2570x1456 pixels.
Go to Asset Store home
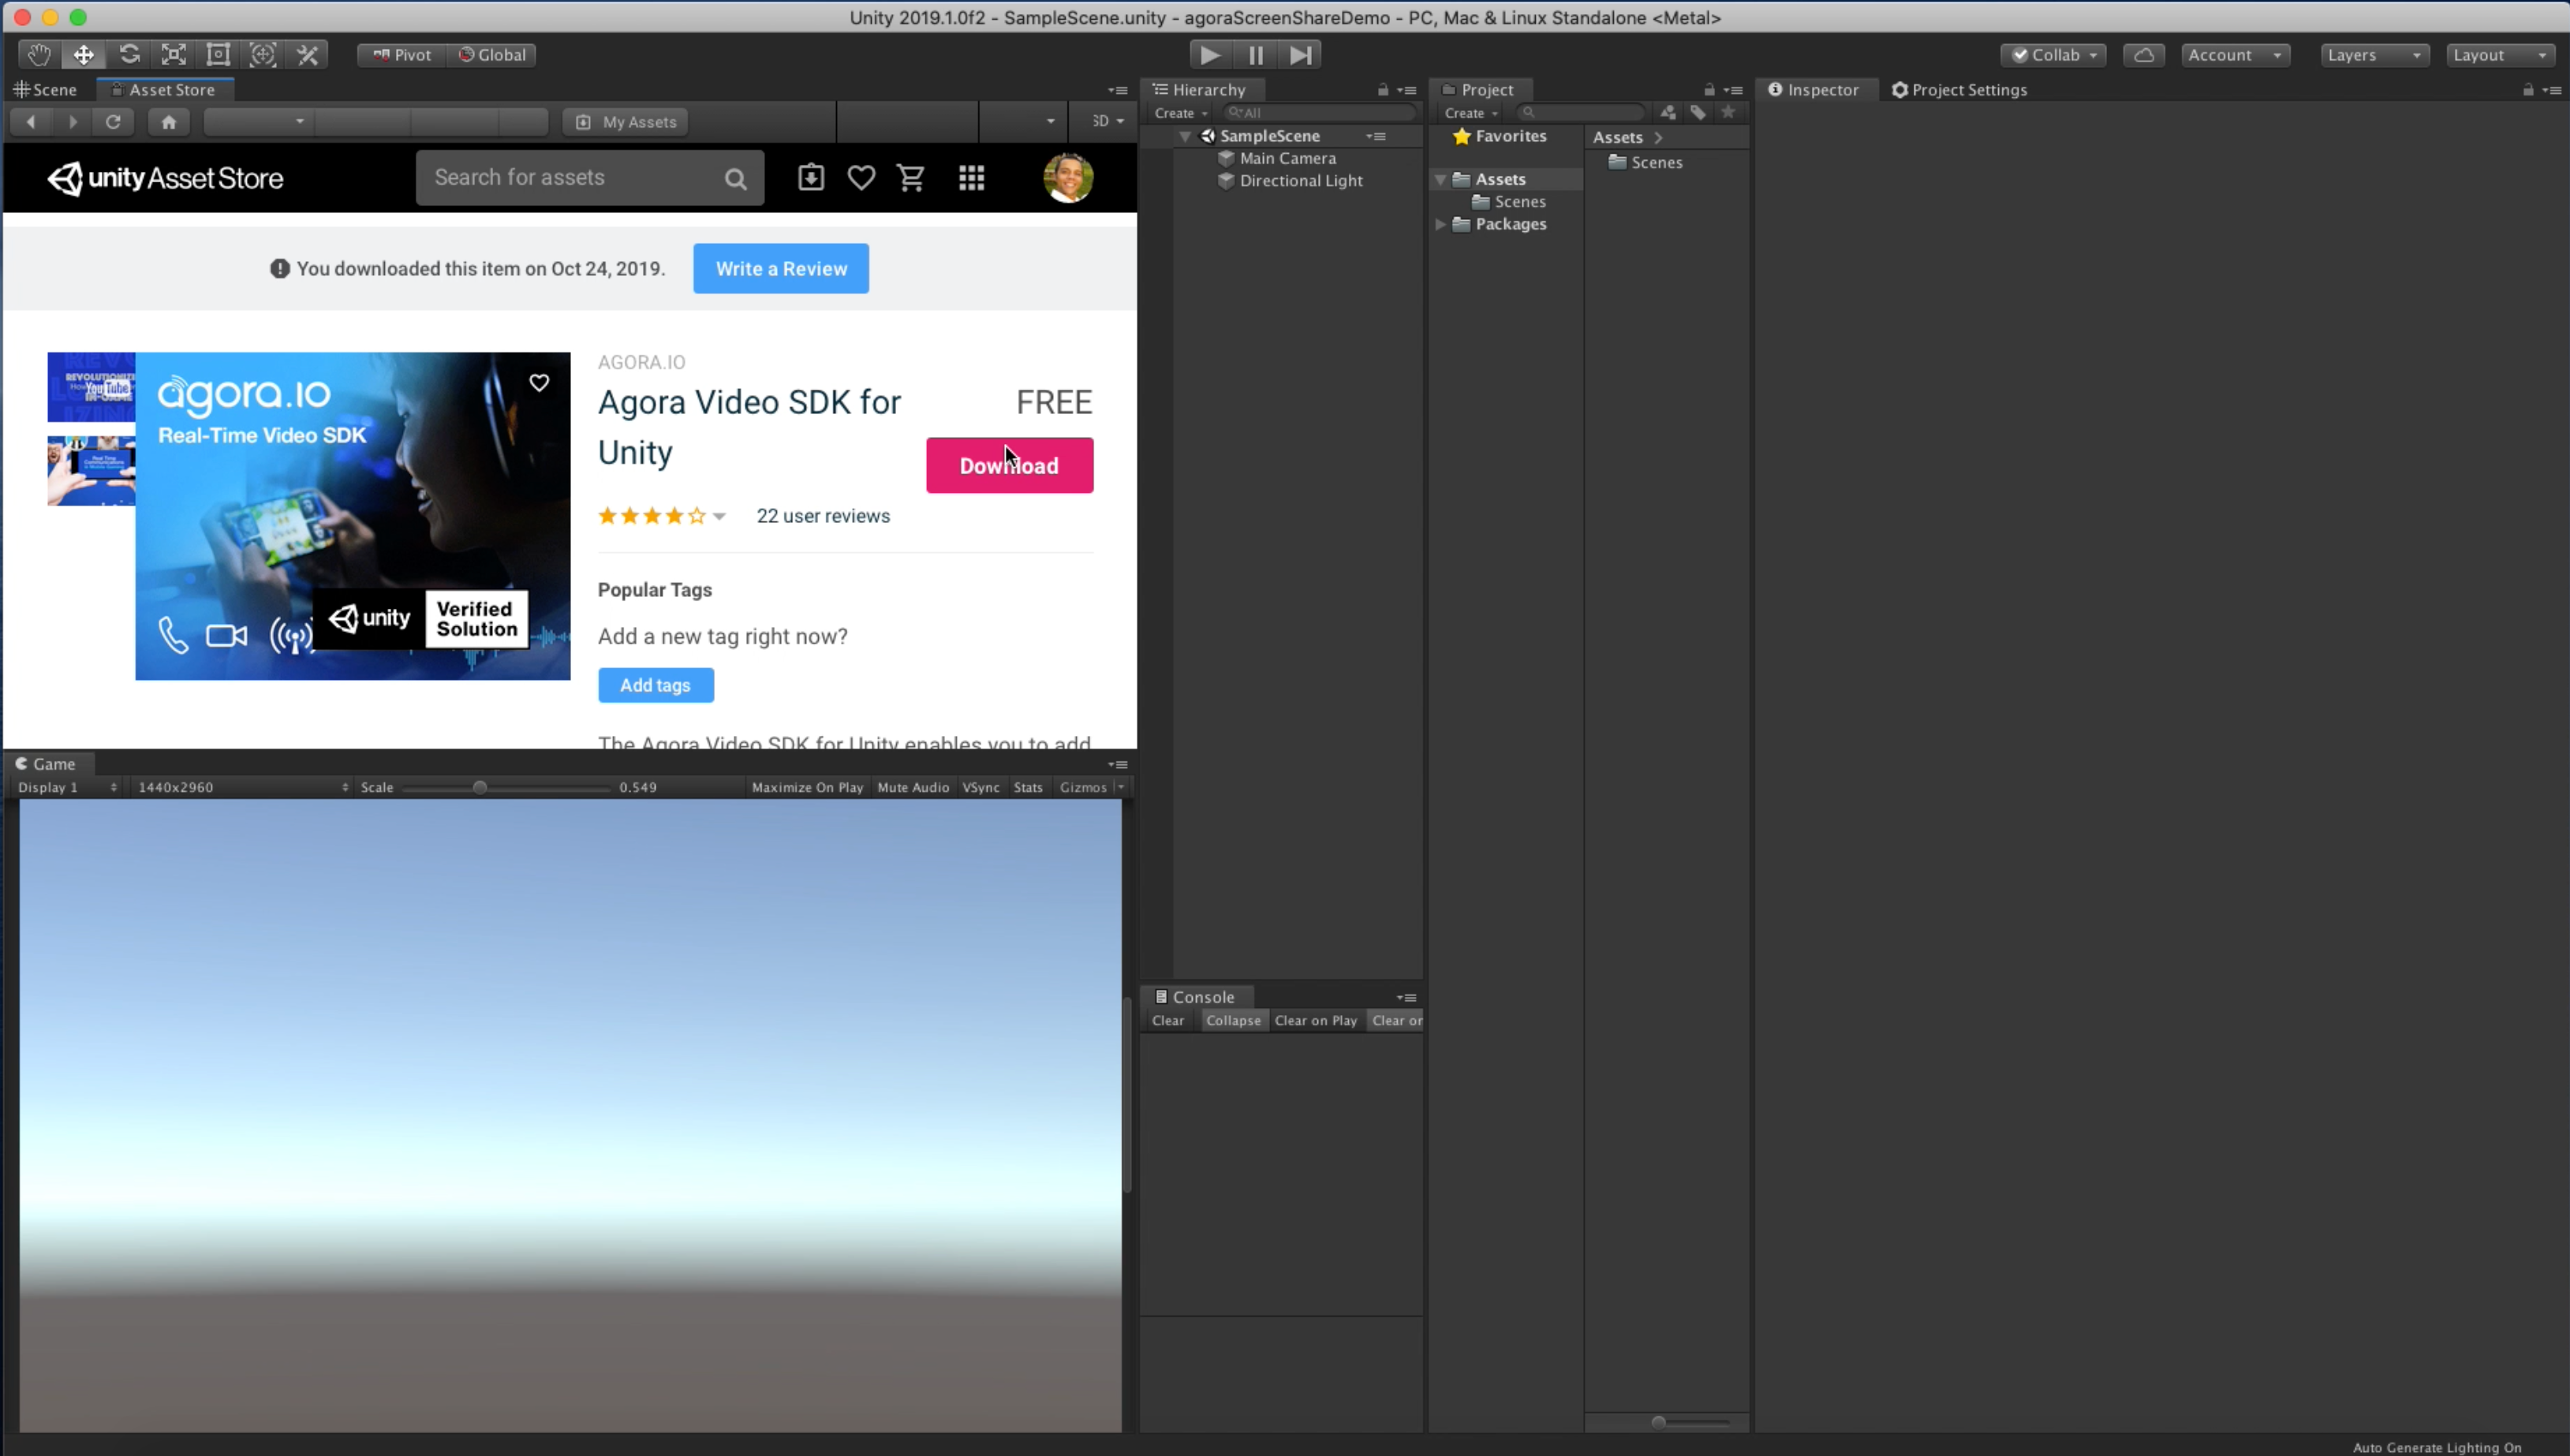coord(169,122)
